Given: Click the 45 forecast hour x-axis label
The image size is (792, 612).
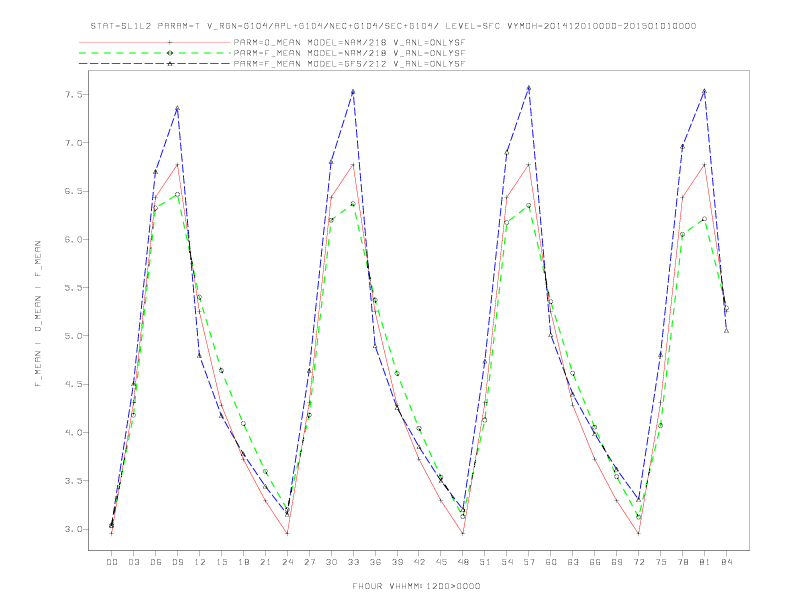Looking at the screenshot, I should tap(441, 562).
